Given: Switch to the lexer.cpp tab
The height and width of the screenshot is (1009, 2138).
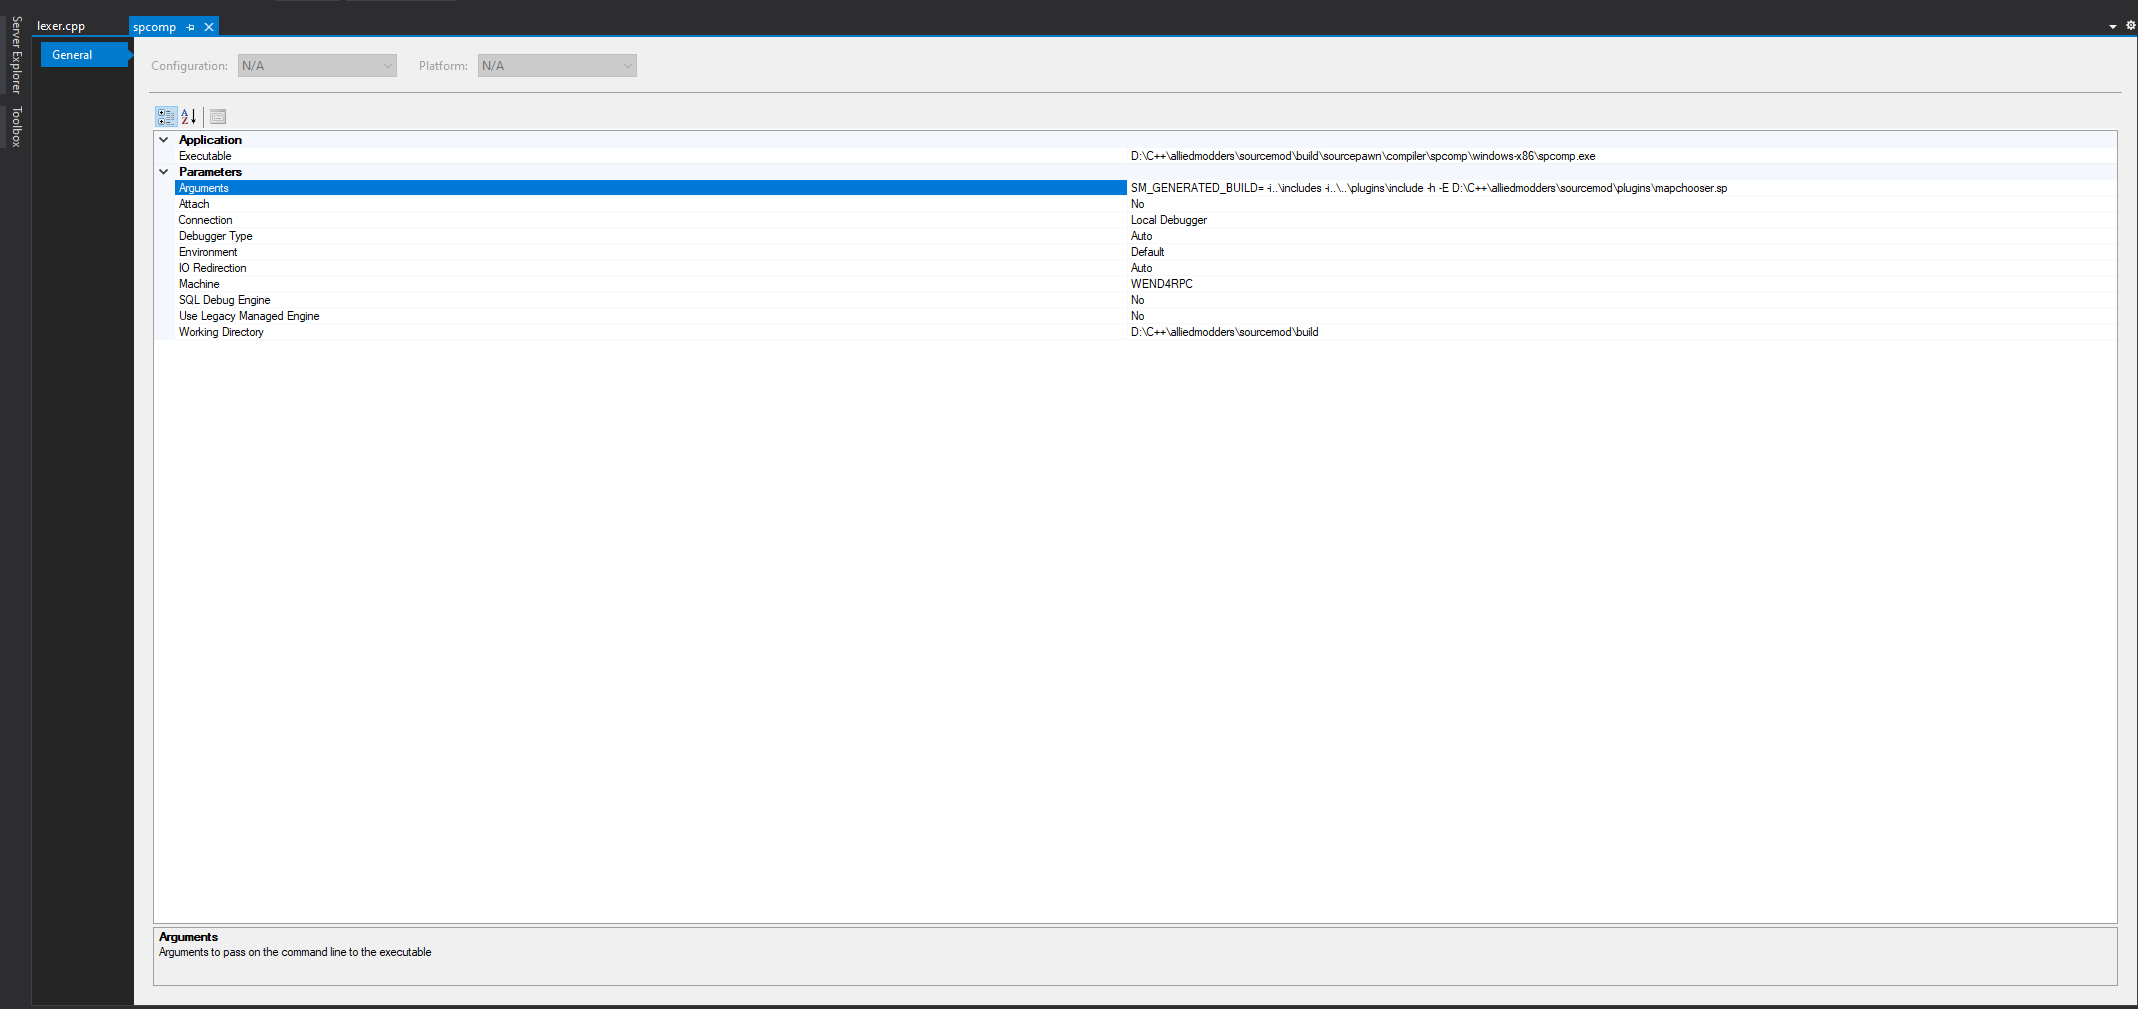Looking at the screenshot, I should 61,27.
